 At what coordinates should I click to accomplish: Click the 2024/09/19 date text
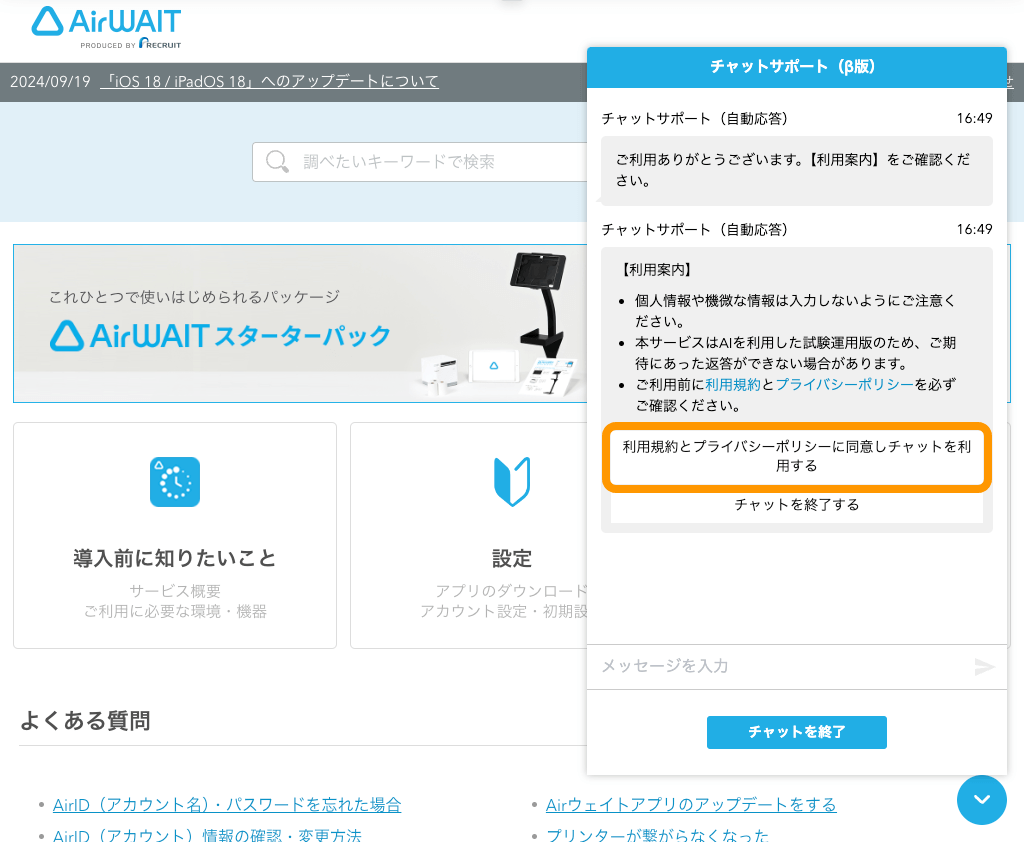click(x=50, y=82)
